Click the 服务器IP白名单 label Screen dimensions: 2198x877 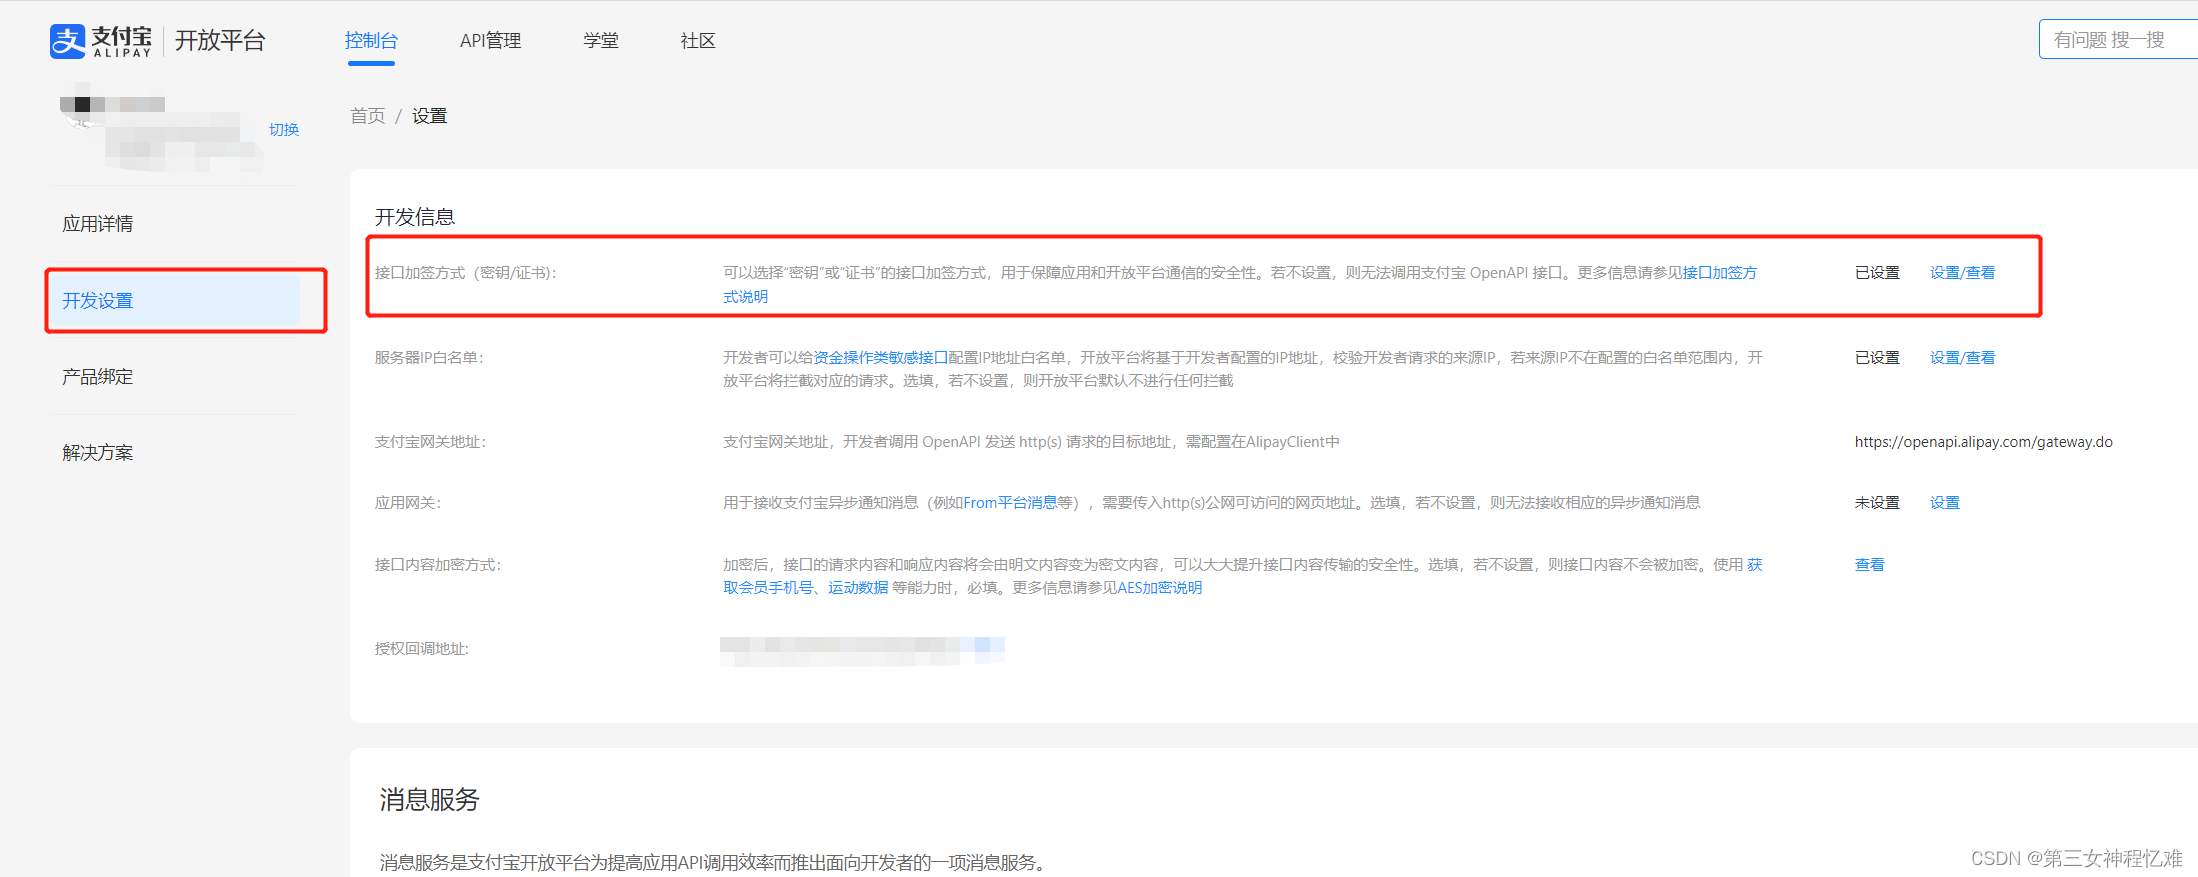429,358
